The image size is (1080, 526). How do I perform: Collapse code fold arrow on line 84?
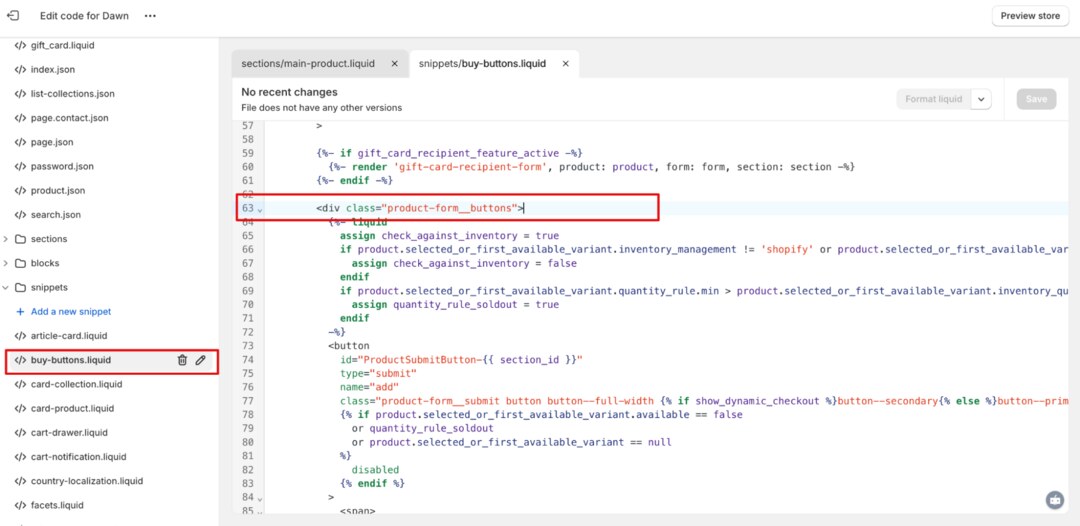click(260, 498)
